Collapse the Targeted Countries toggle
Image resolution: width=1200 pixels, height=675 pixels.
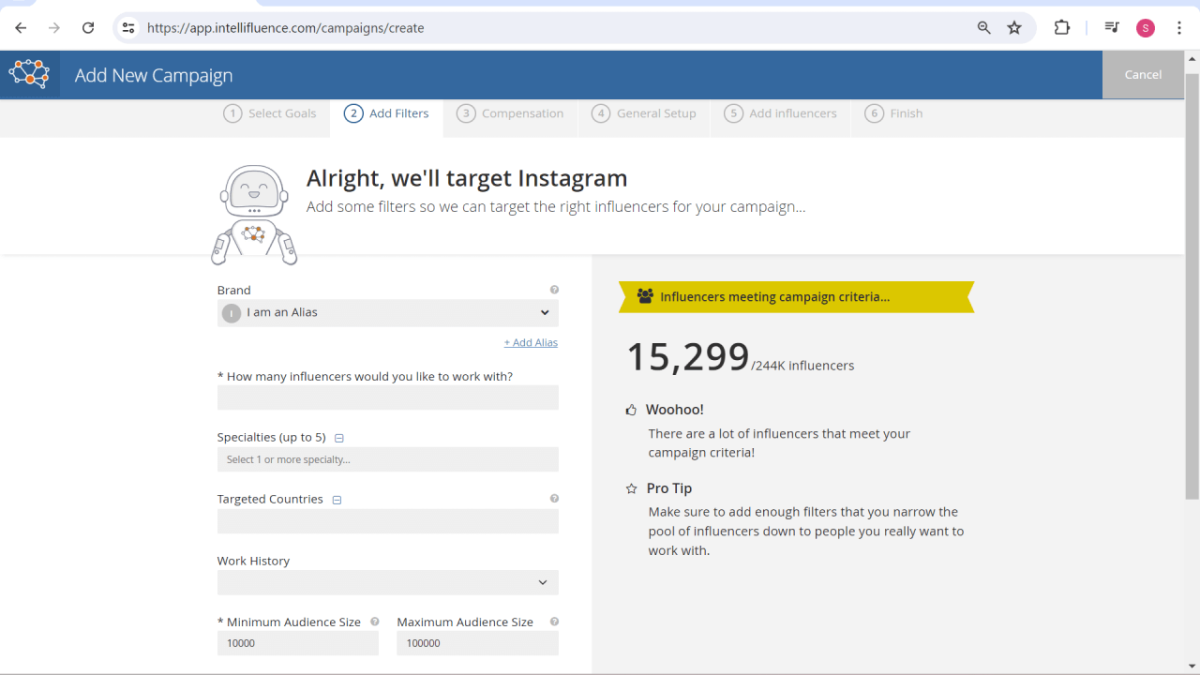pyautogui.click(x=337, y=500)
